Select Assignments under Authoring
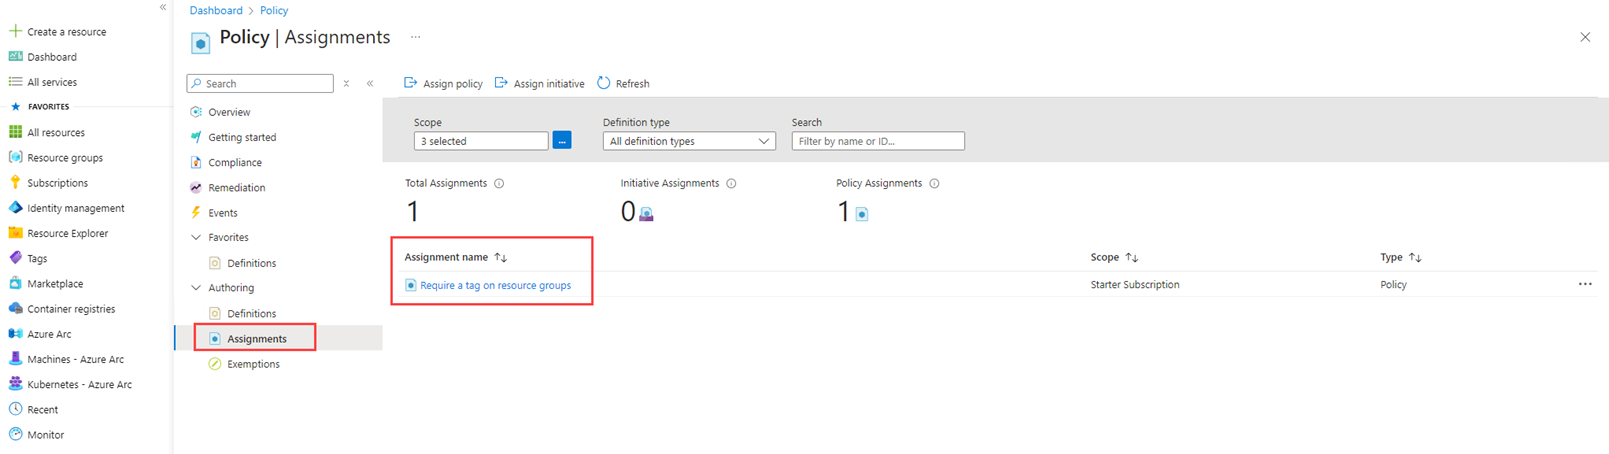 (255, 338)
